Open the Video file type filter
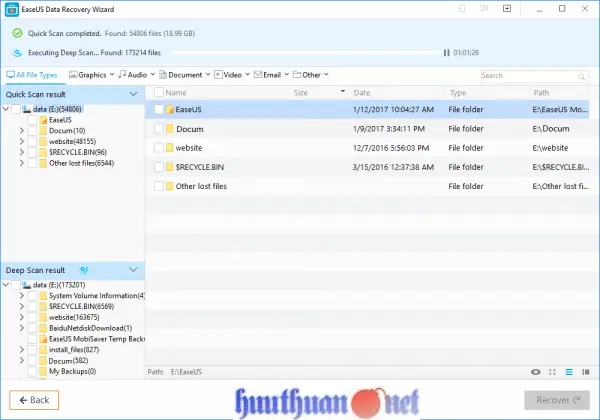The height and width of the screenshot is (420, 600). (x=232, y=75)
